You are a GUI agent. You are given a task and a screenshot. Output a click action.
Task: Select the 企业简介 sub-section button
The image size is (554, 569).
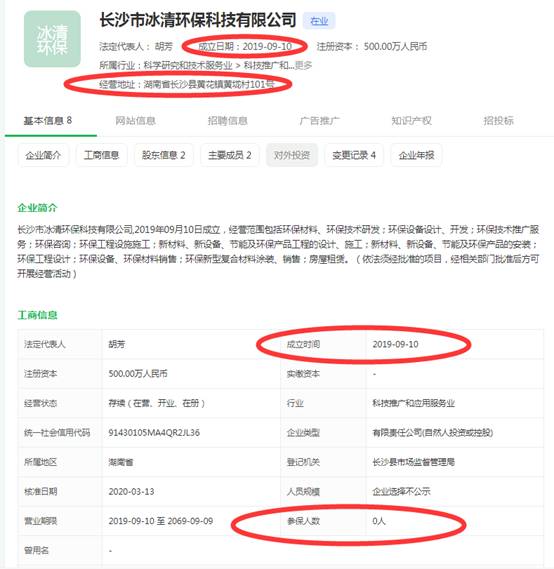coord(43,155)
